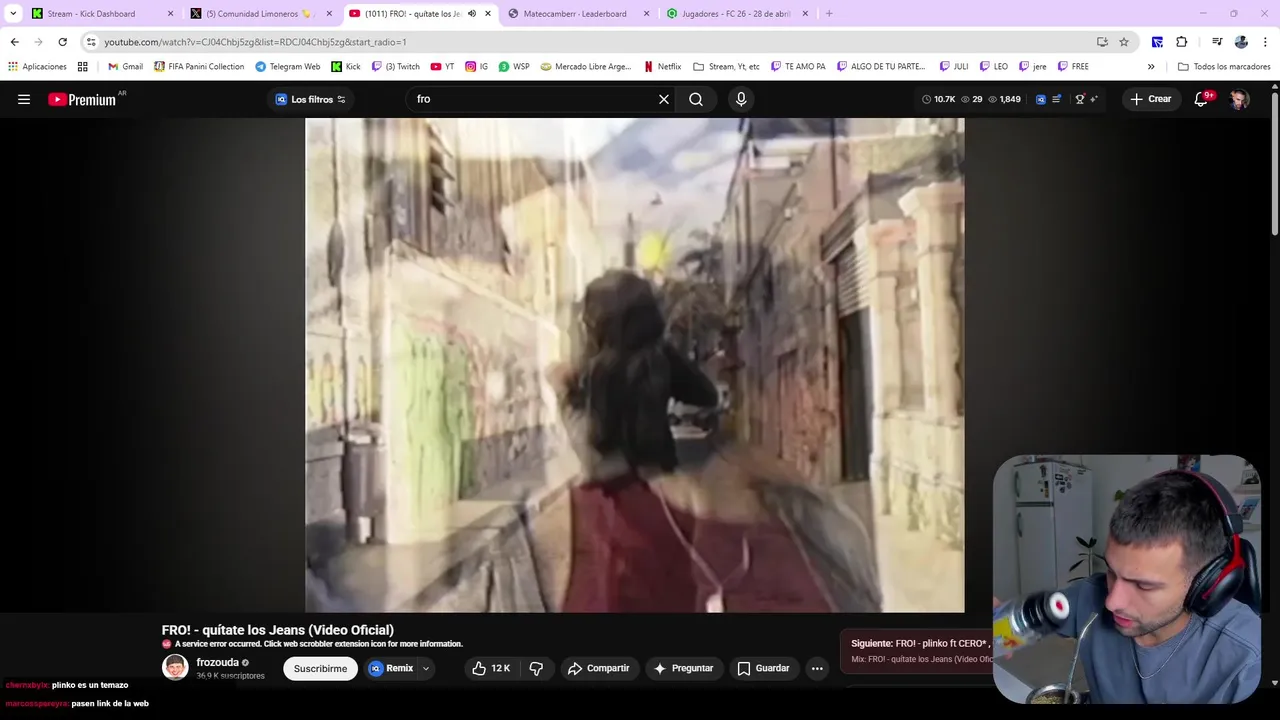Open the list icon next to vidIQ
The image size is (1280, 720).
[x=1057, y=99]
